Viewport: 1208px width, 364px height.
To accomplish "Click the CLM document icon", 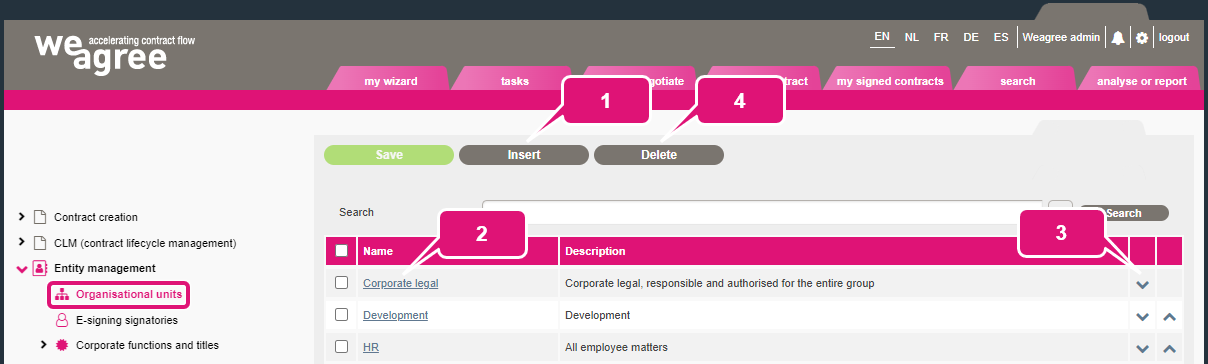I will 40,243.
